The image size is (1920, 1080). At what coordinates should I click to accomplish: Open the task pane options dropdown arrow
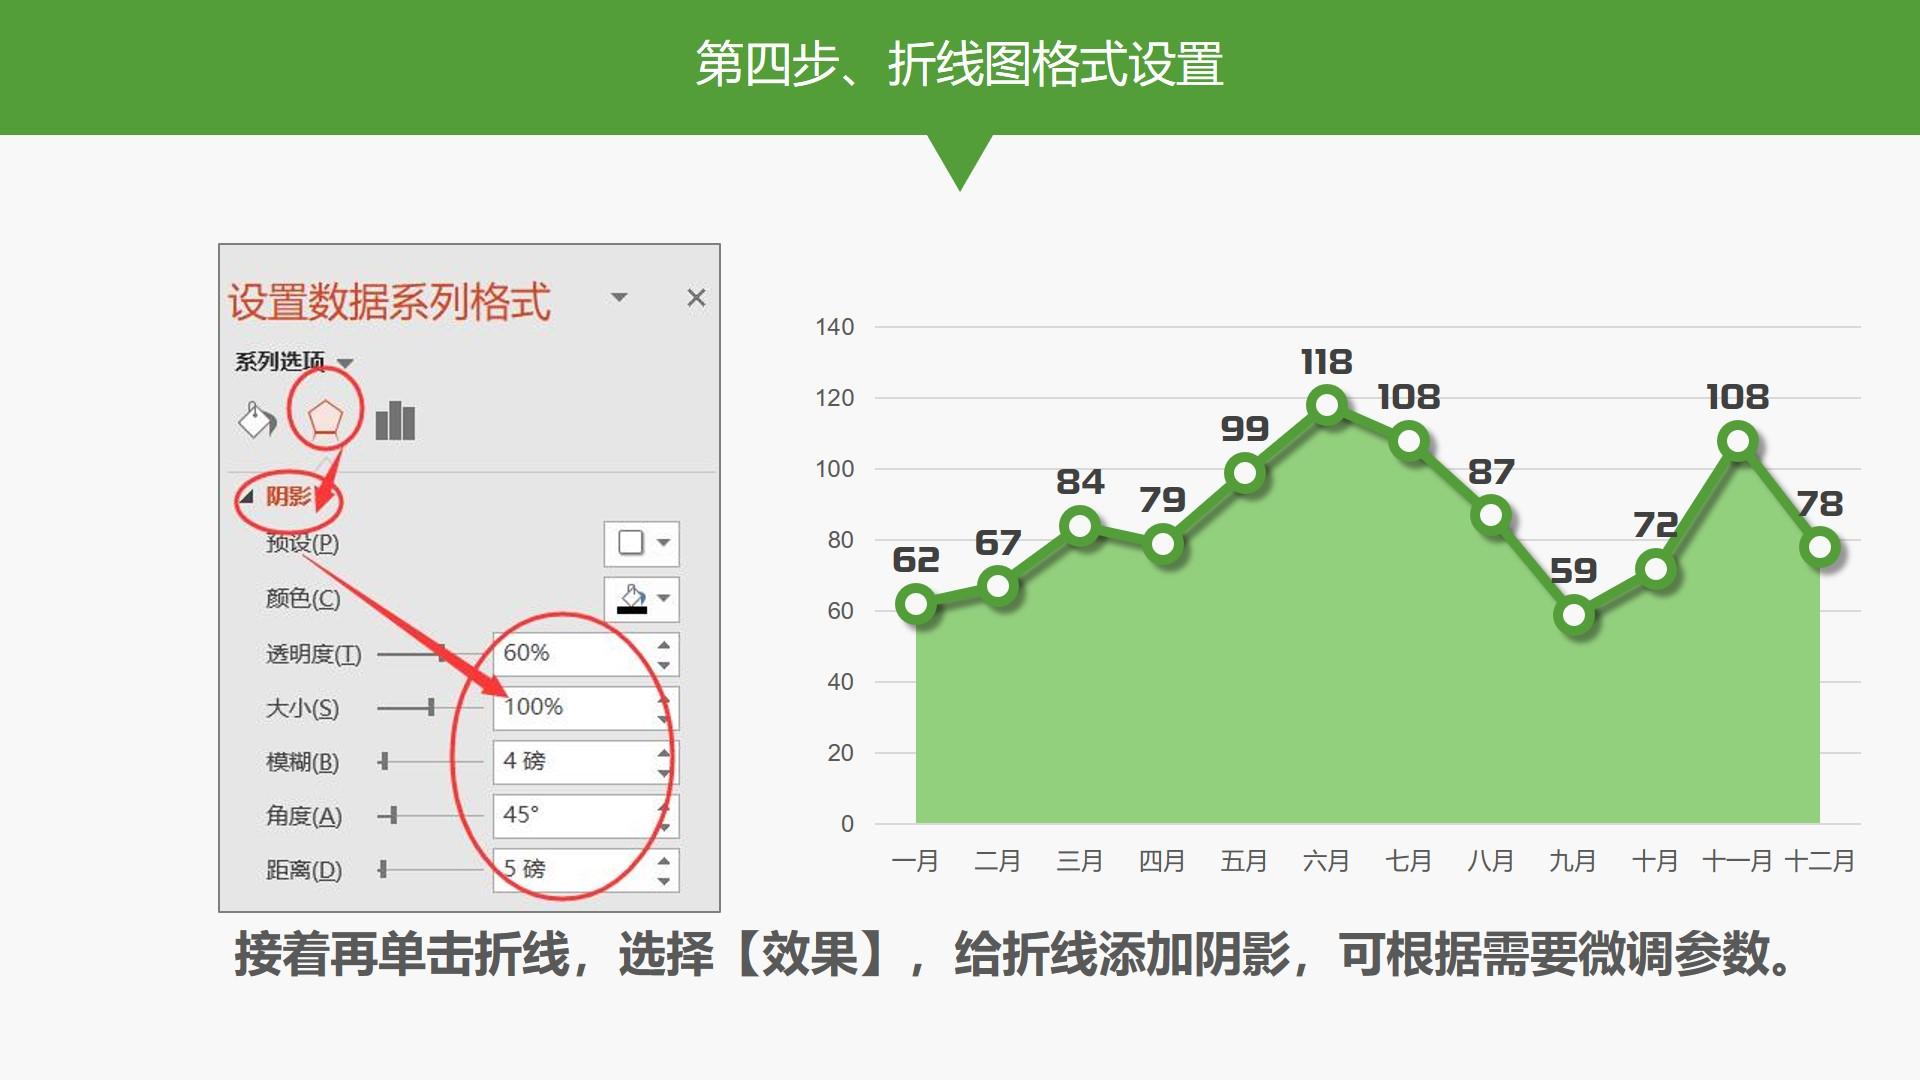tap(619, 298)
